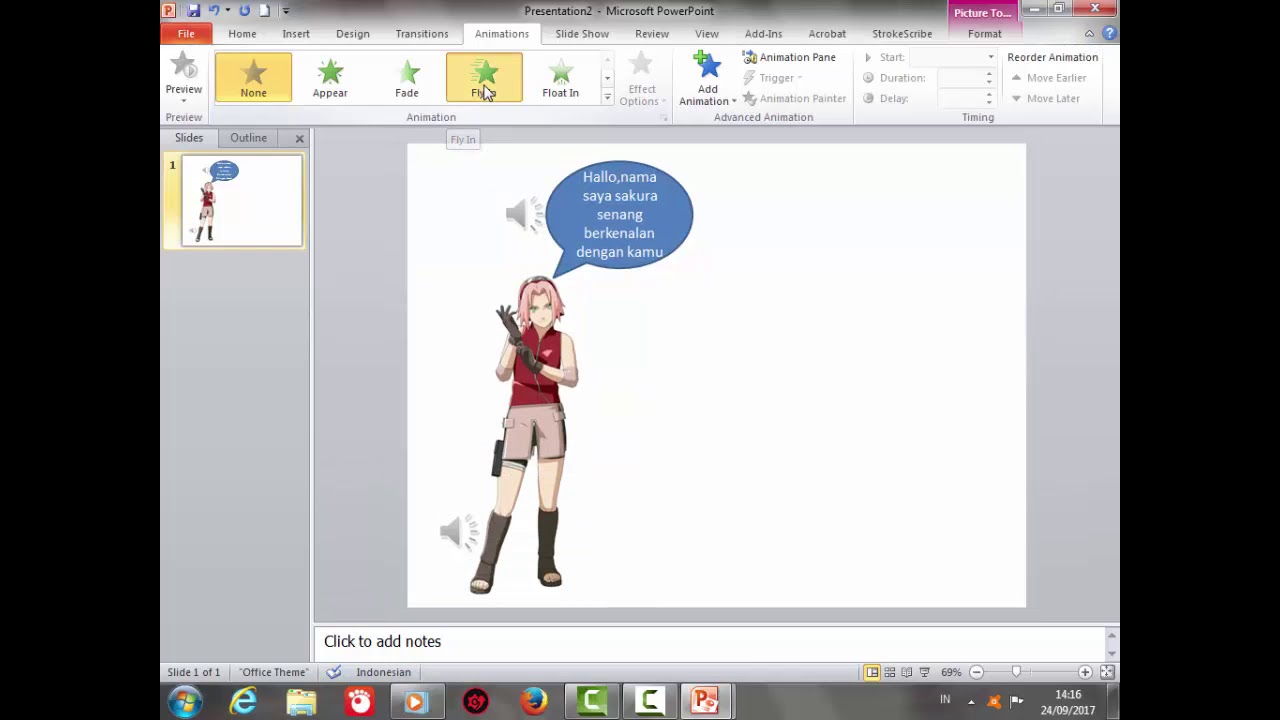1280x720 pixels.
Task: Open the StrokeScribe tab
Action: pyautogui.click(x=902, y=34)
